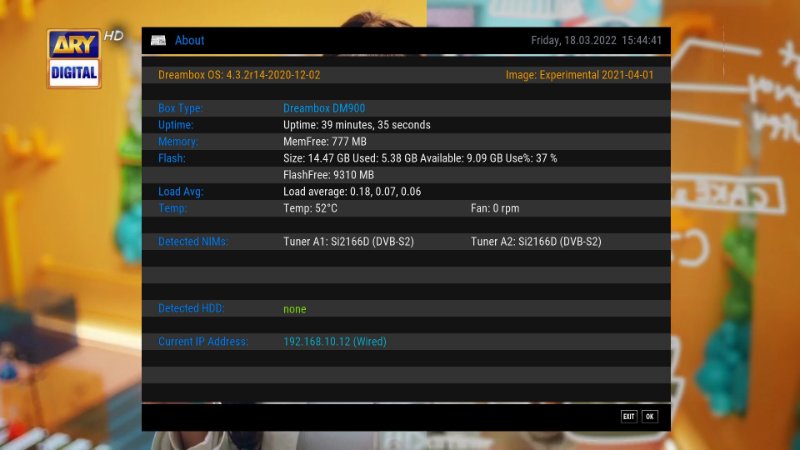Select Tuner A2 Si2166D entry
The height and width of the screenshot is (450, 800).
536,242
